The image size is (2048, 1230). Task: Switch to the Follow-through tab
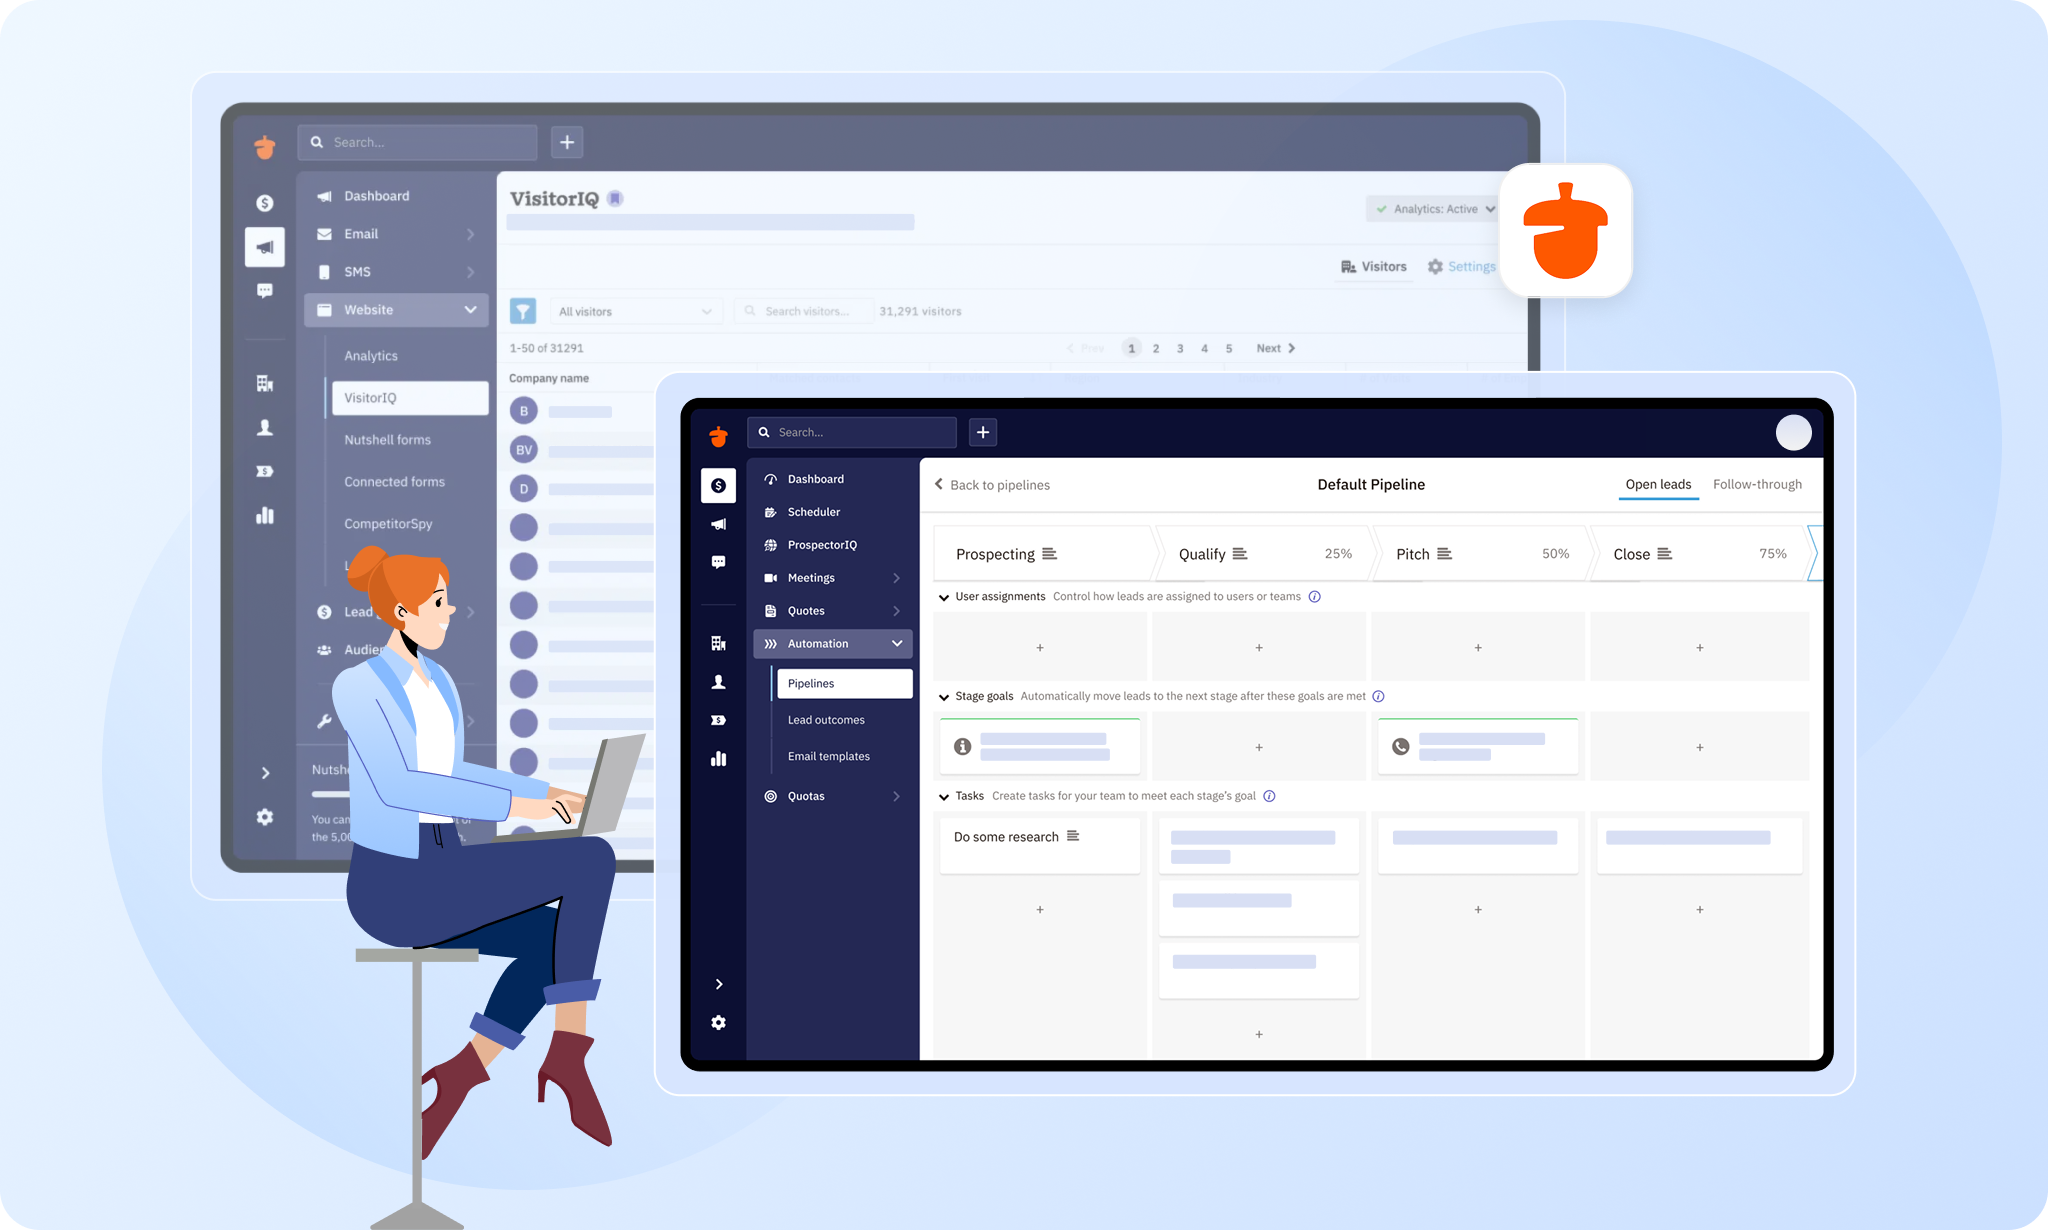[x=1757, y=484]
